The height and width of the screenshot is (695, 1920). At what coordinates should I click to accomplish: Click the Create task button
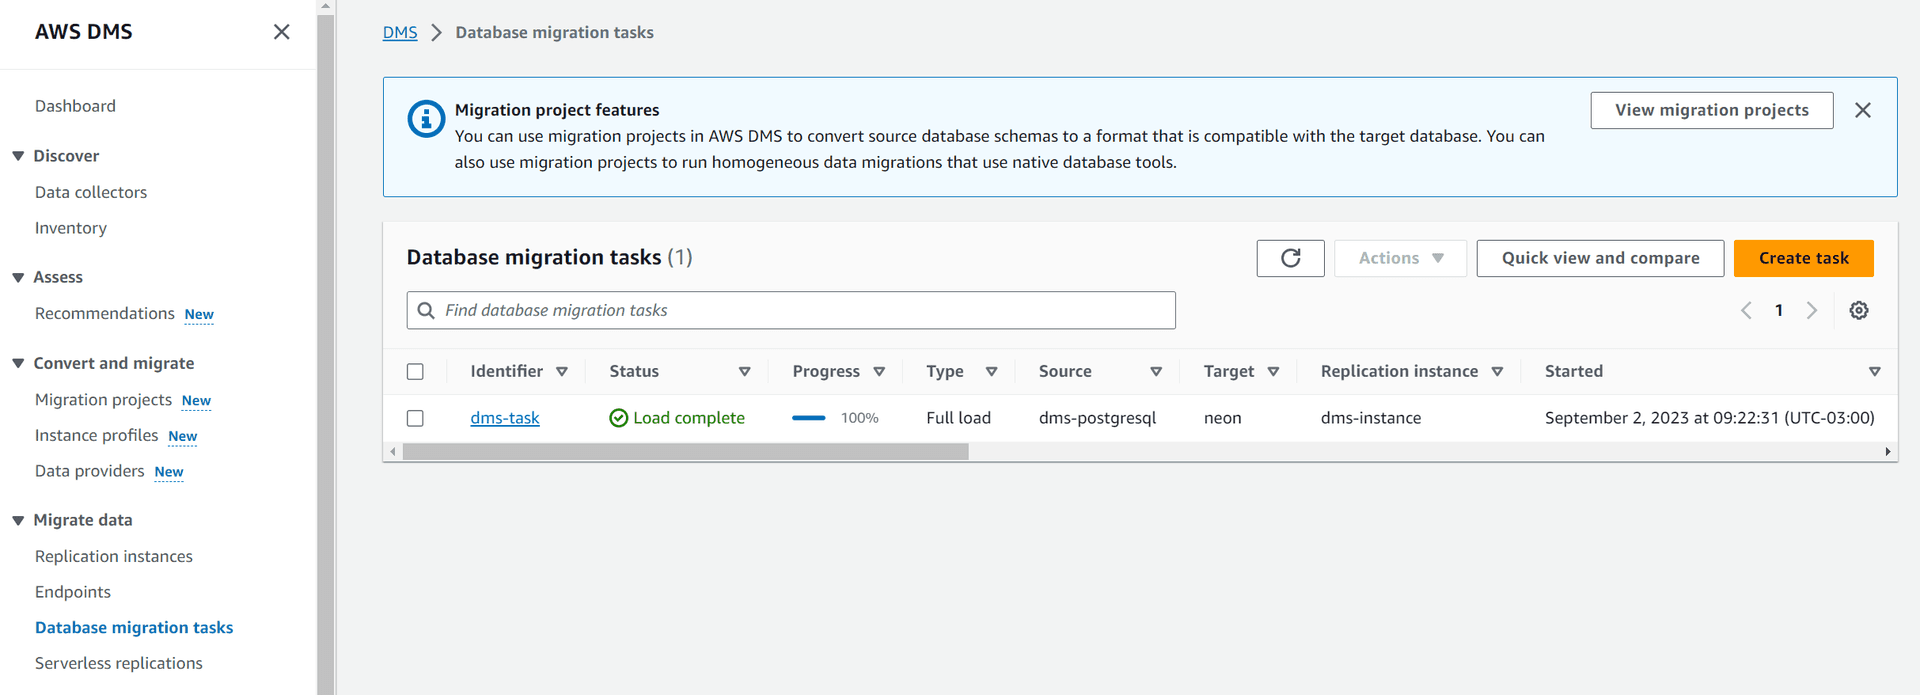(x=1803, y=258)
